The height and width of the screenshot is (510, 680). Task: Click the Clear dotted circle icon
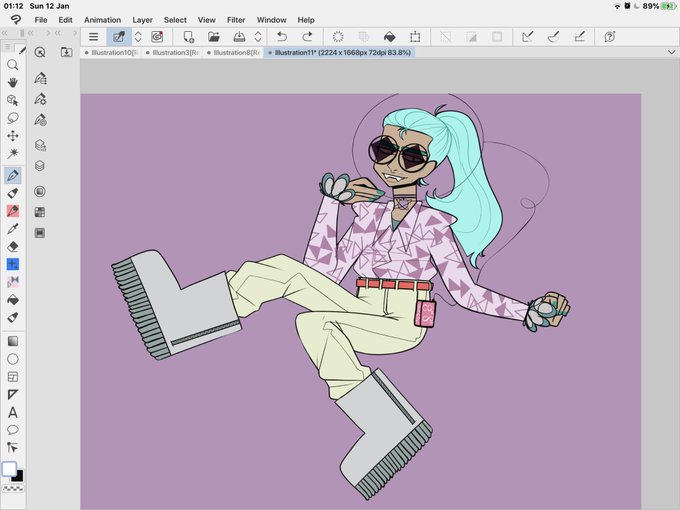(338, 37)
